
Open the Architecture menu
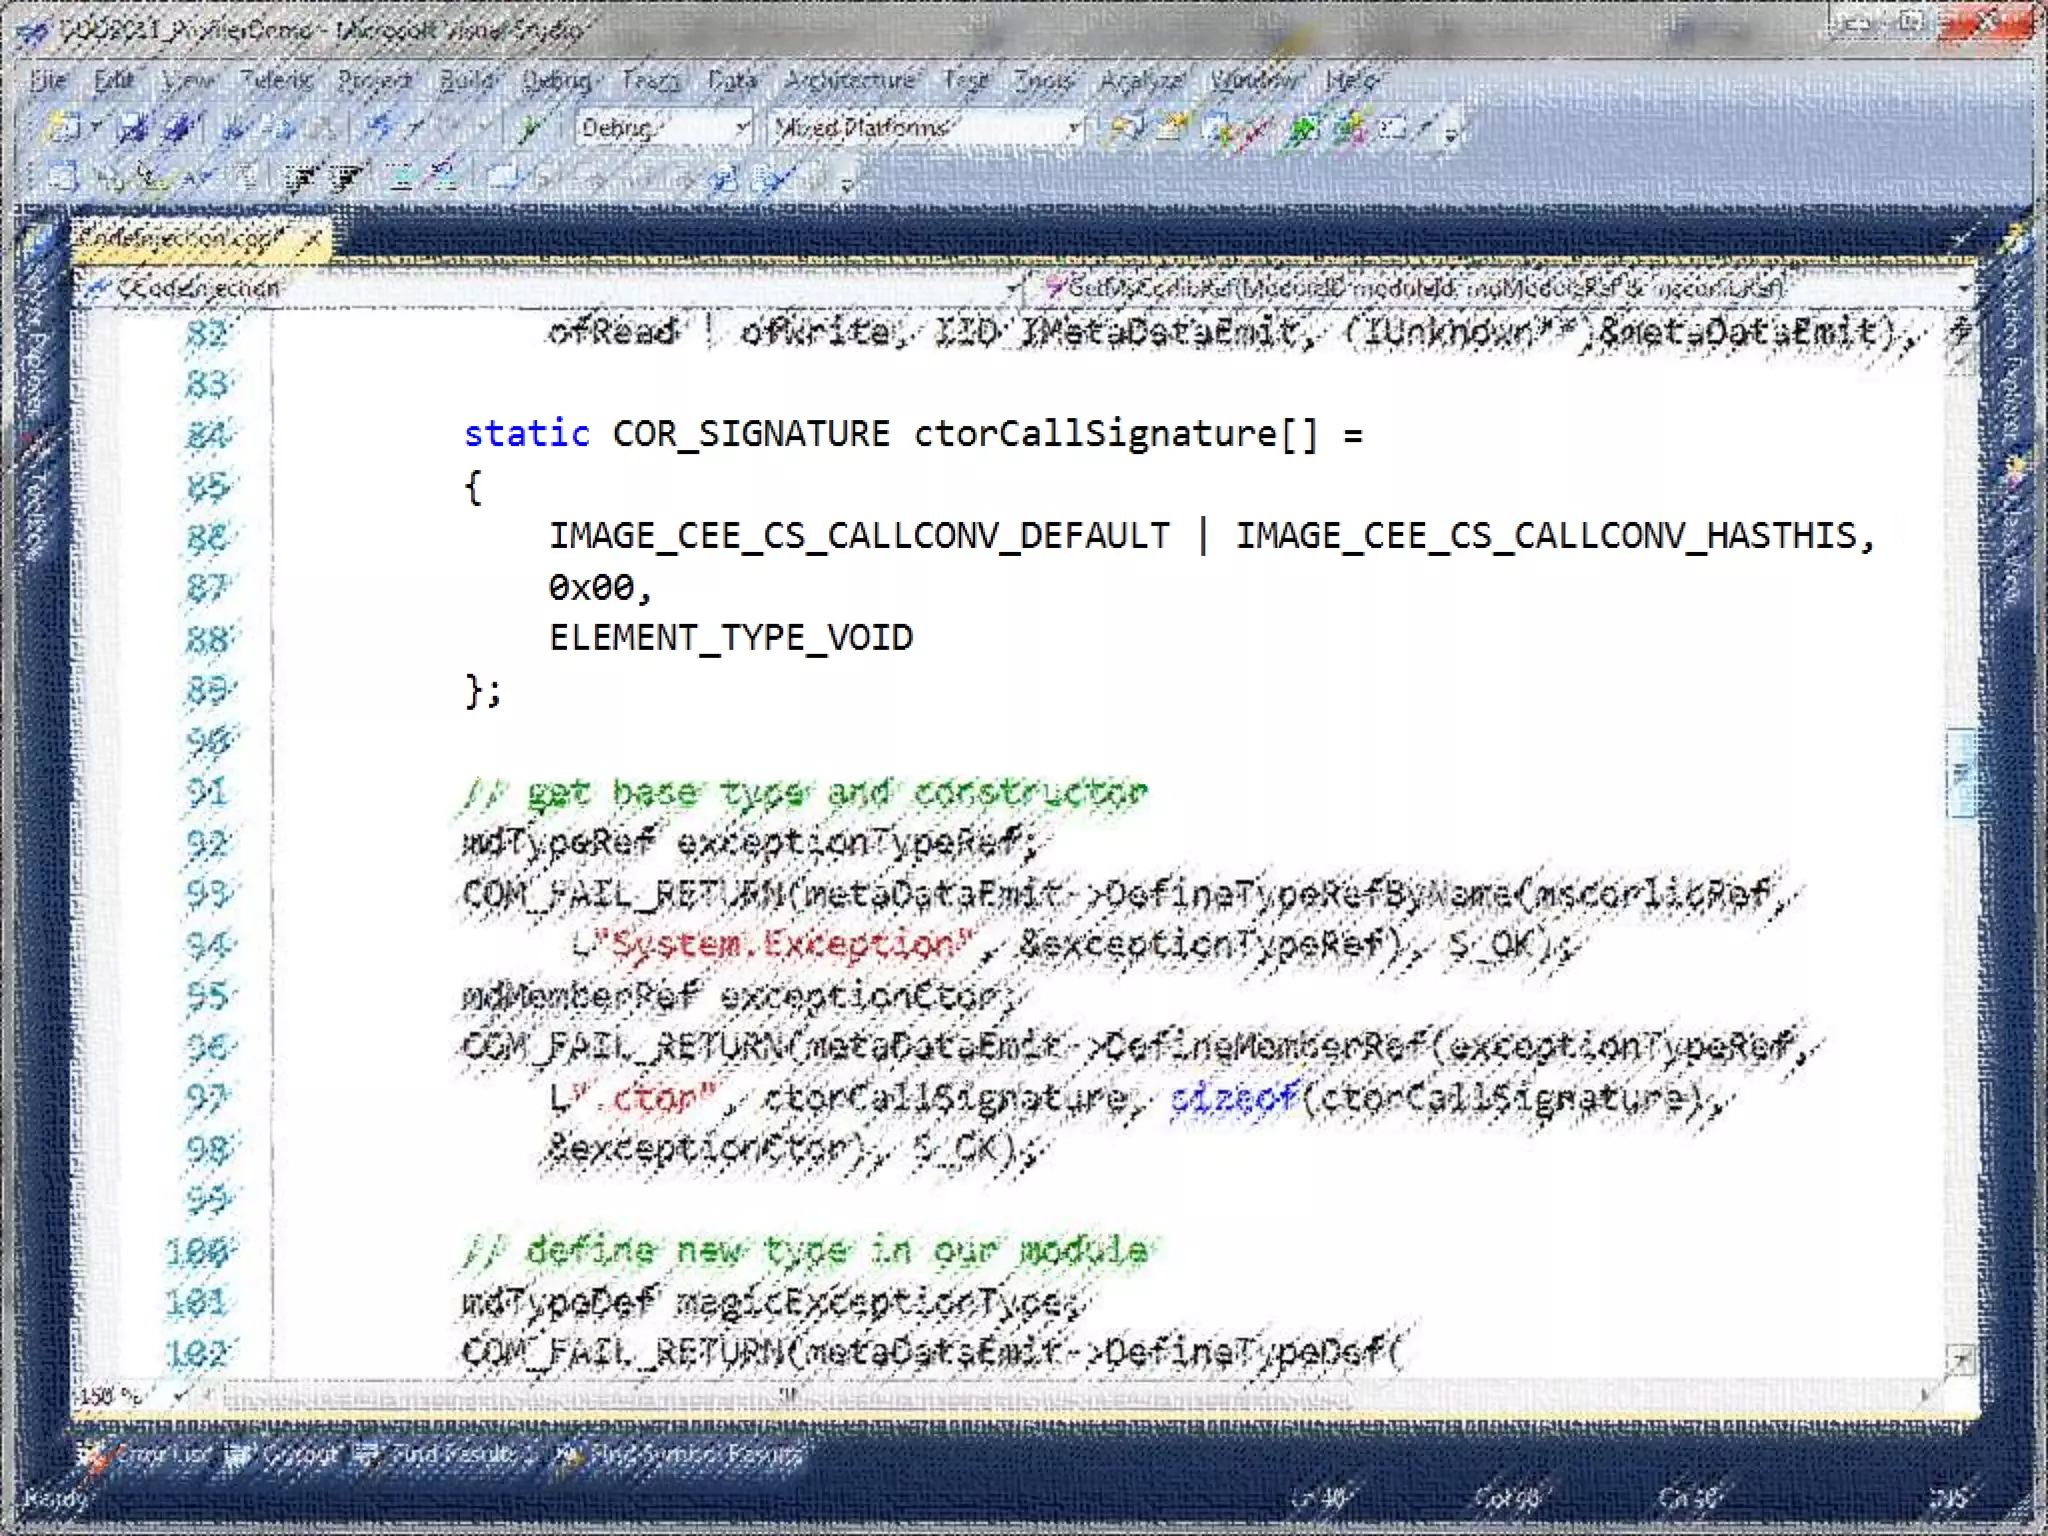(849, 80)
